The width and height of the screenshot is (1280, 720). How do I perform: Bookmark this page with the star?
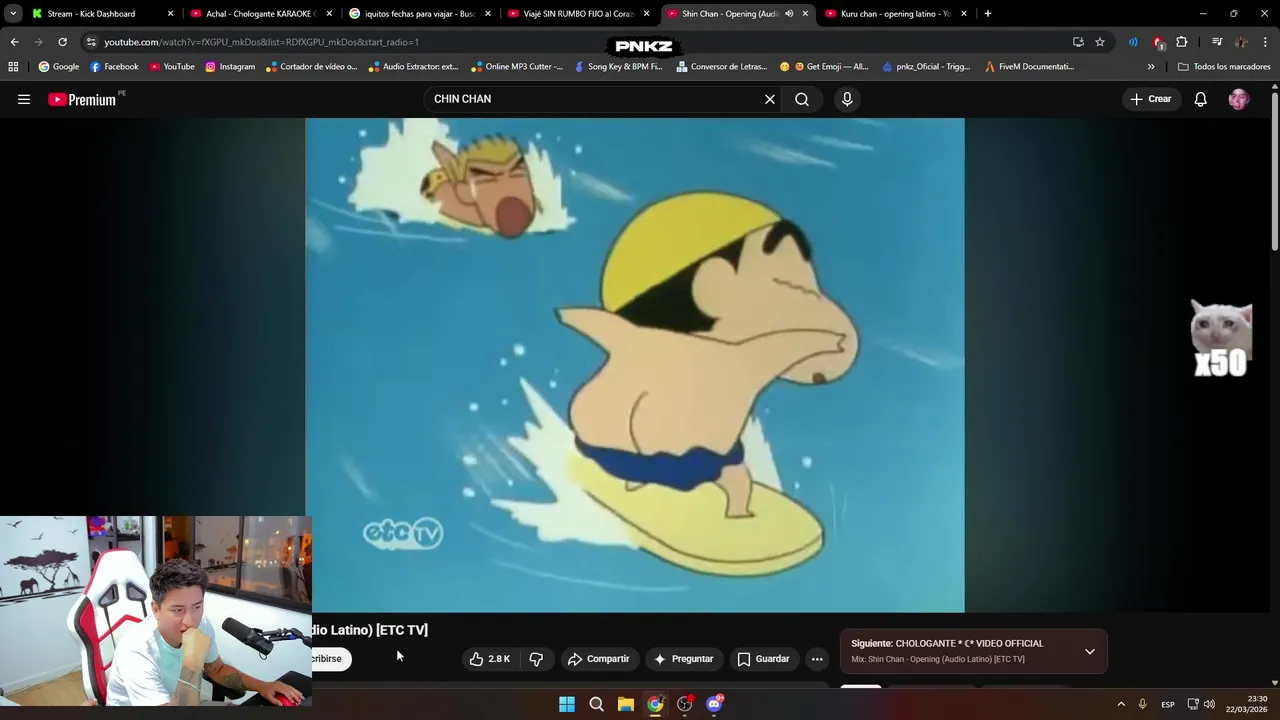pyautogui.click(x=1100, y=42)
